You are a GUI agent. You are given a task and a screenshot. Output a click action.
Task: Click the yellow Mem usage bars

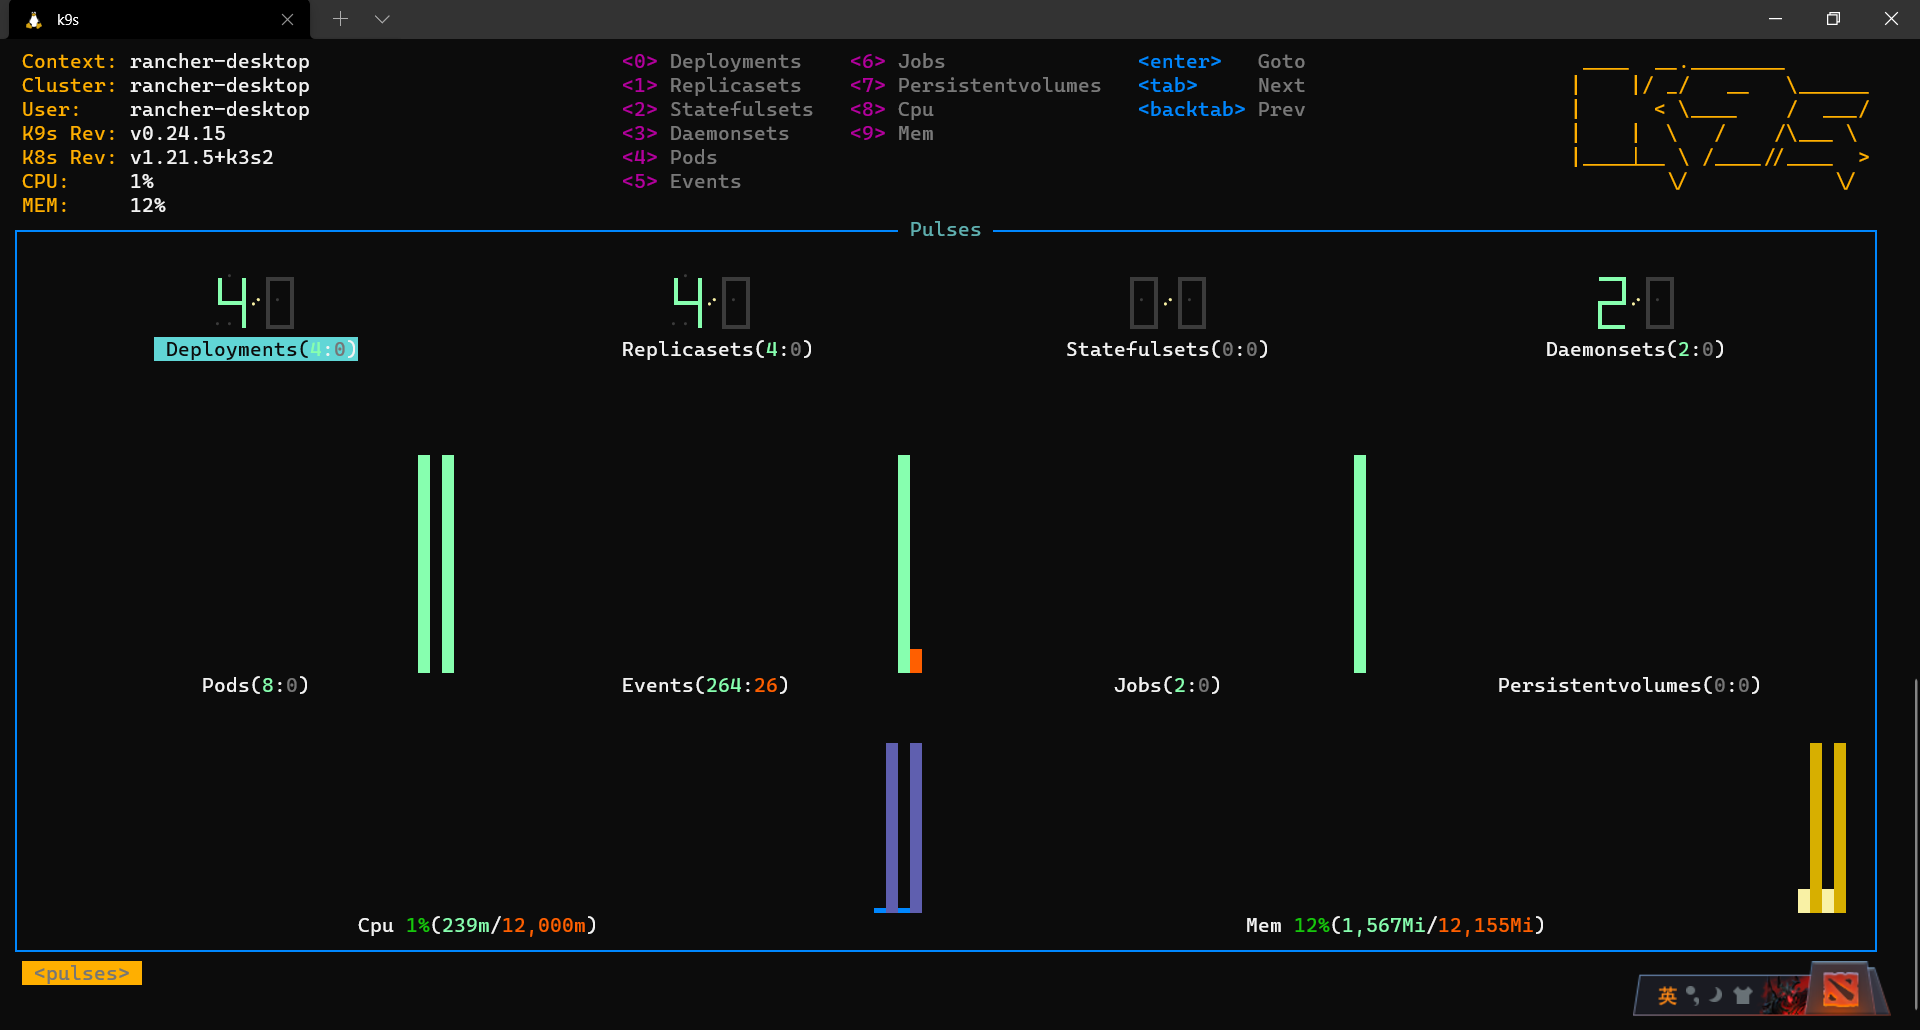1822,828
